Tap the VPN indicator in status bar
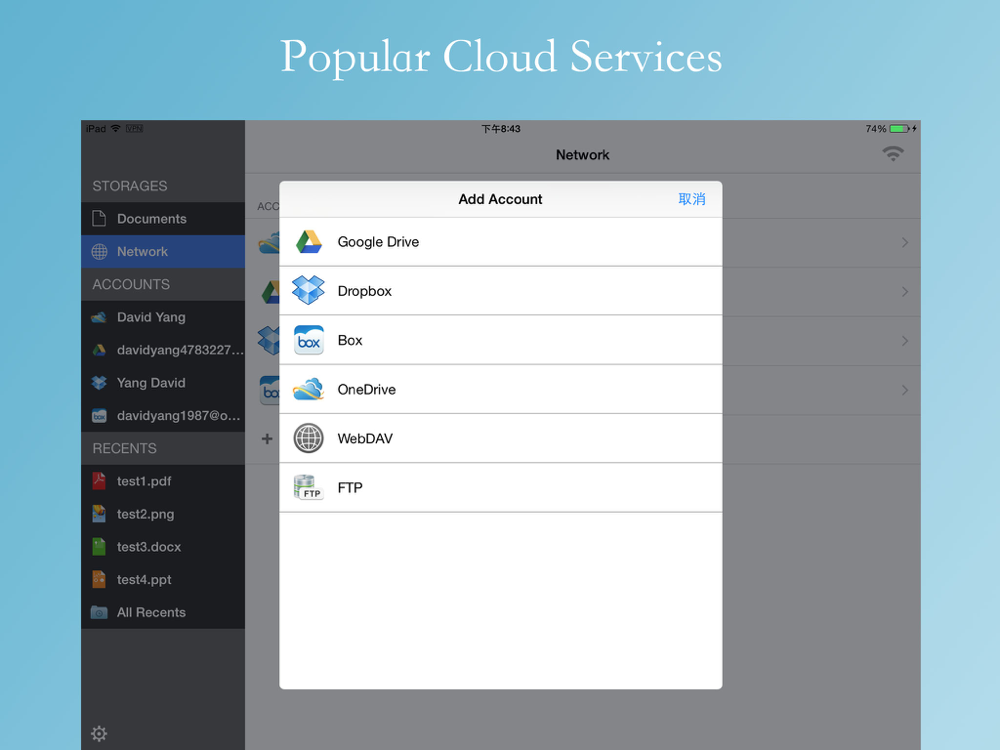The height and width of the screenshot is (750, 1000). 134,128
